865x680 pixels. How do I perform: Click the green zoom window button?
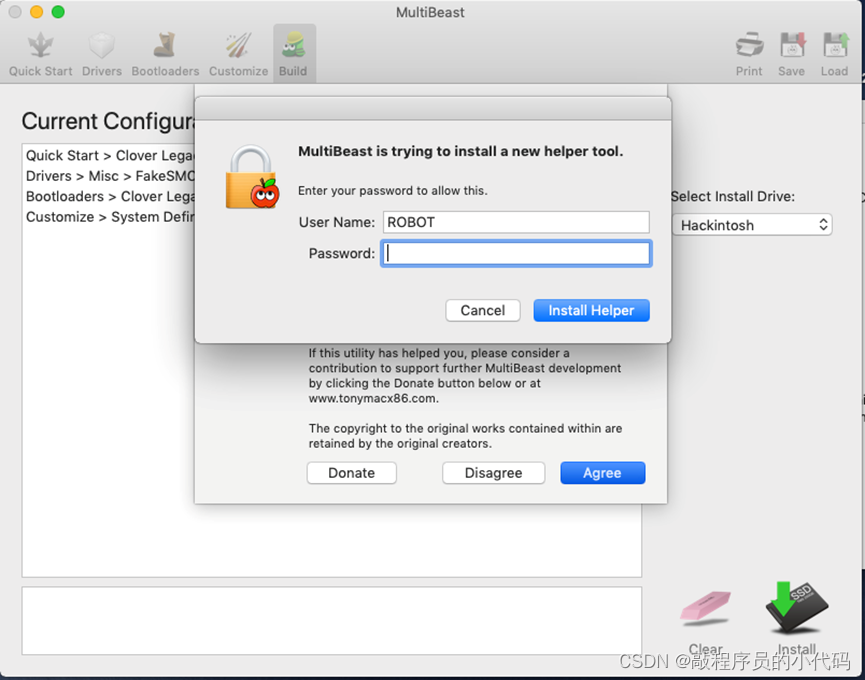click(x=58, y=12)
